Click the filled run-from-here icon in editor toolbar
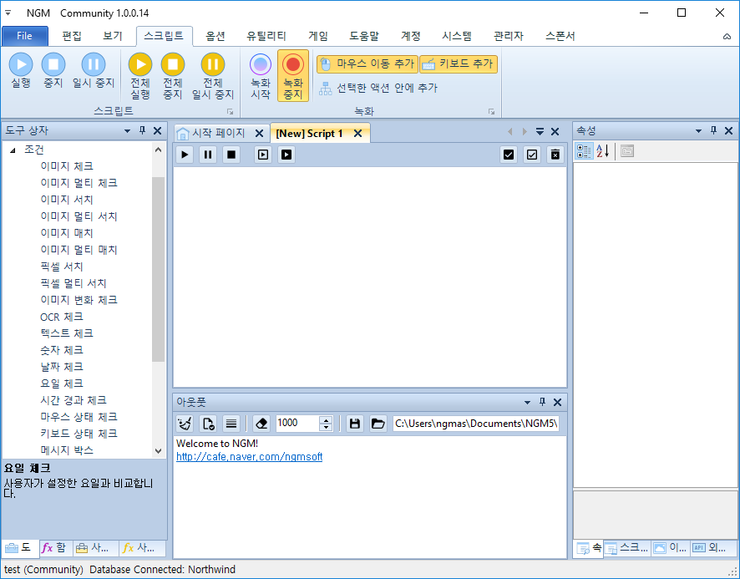This screenshot has height=579, width=740. click(286, 155)
